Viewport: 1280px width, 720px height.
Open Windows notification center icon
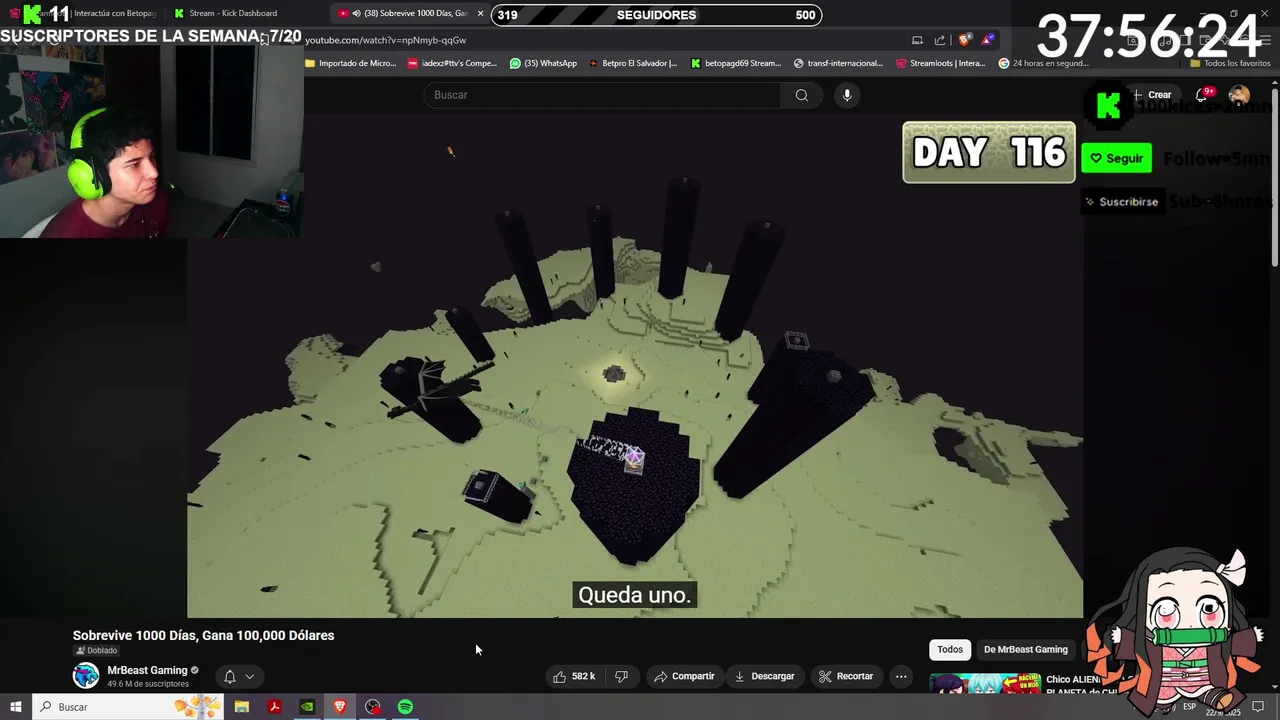1258,707
